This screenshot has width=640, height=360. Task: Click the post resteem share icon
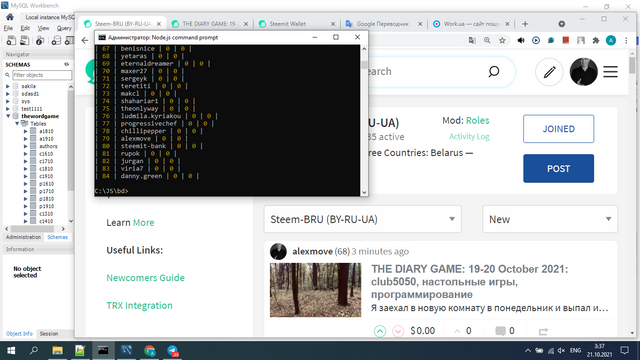(543, 331)
